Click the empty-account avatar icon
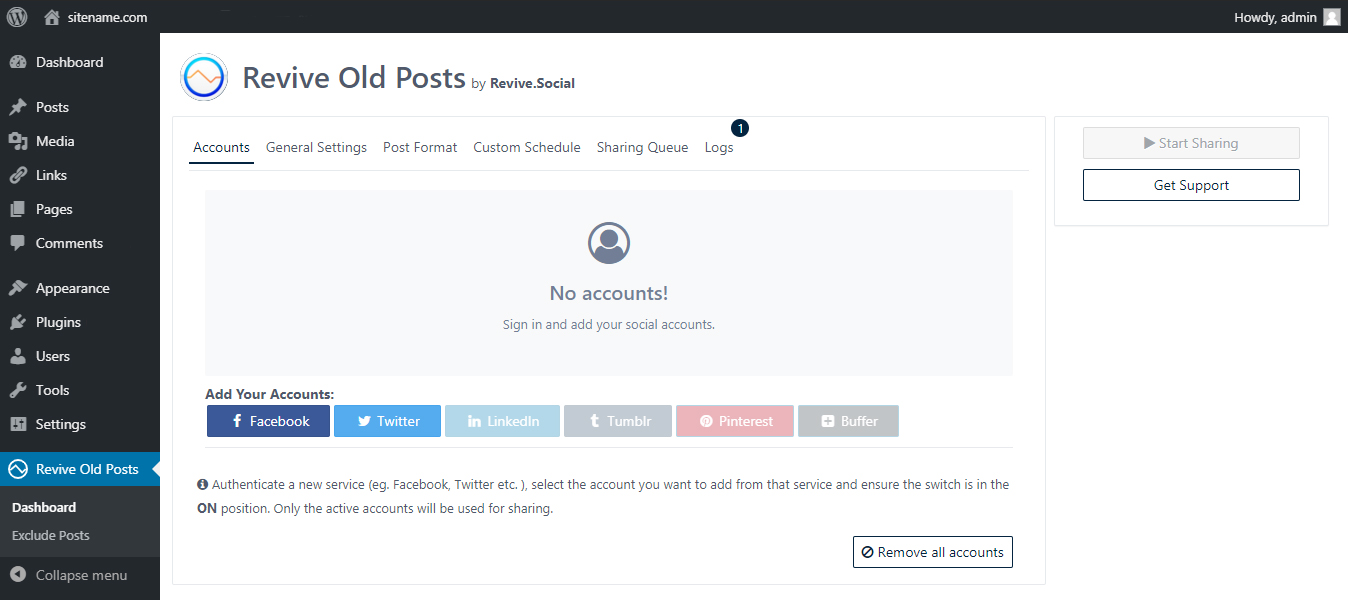Image resolution: width=1348 pixels, height=600 pixels. pos(609,243)
